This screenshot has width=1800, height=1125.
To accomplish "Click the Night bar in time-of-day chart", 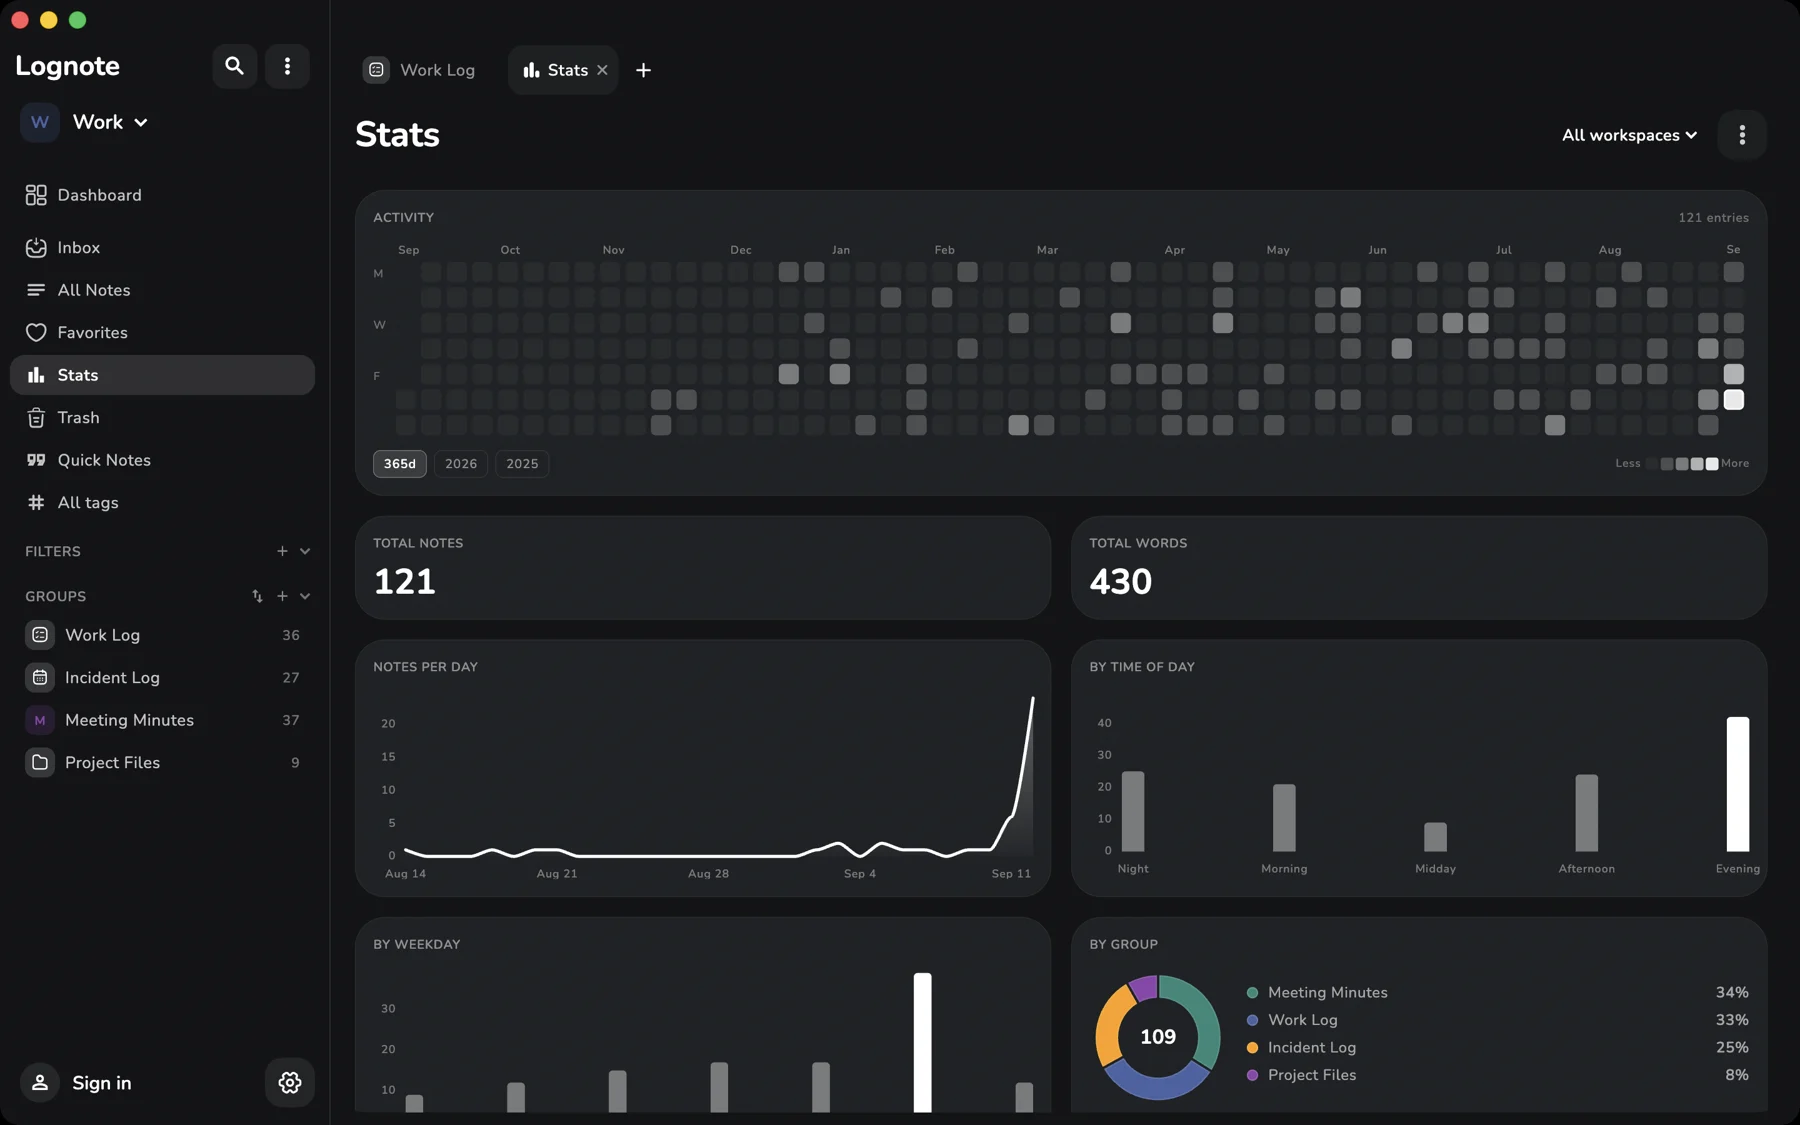I will pos(1133,811).
